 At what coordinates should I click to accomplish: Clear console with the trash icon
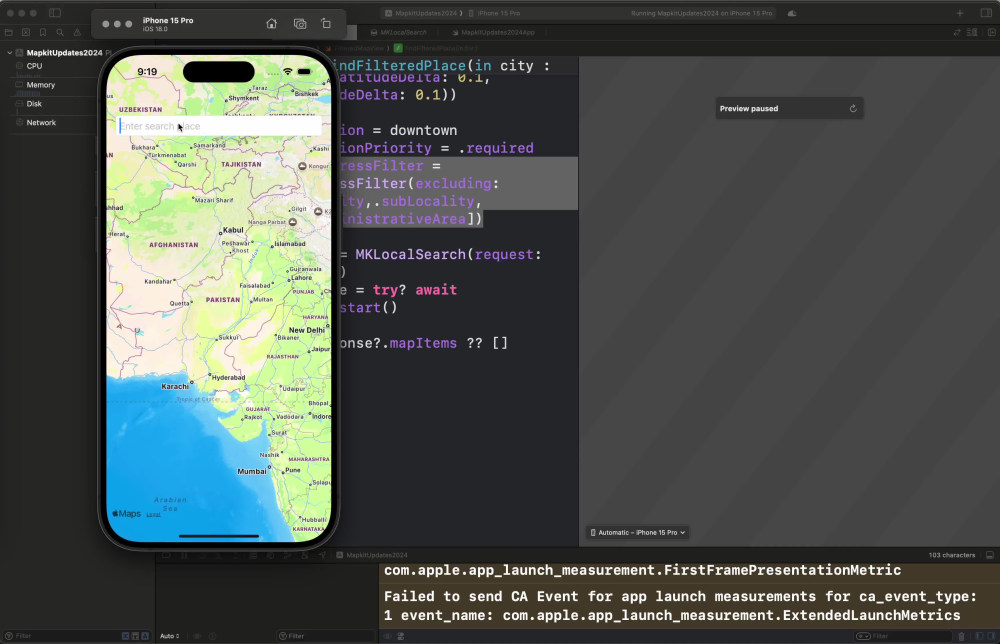click(962, 636)
